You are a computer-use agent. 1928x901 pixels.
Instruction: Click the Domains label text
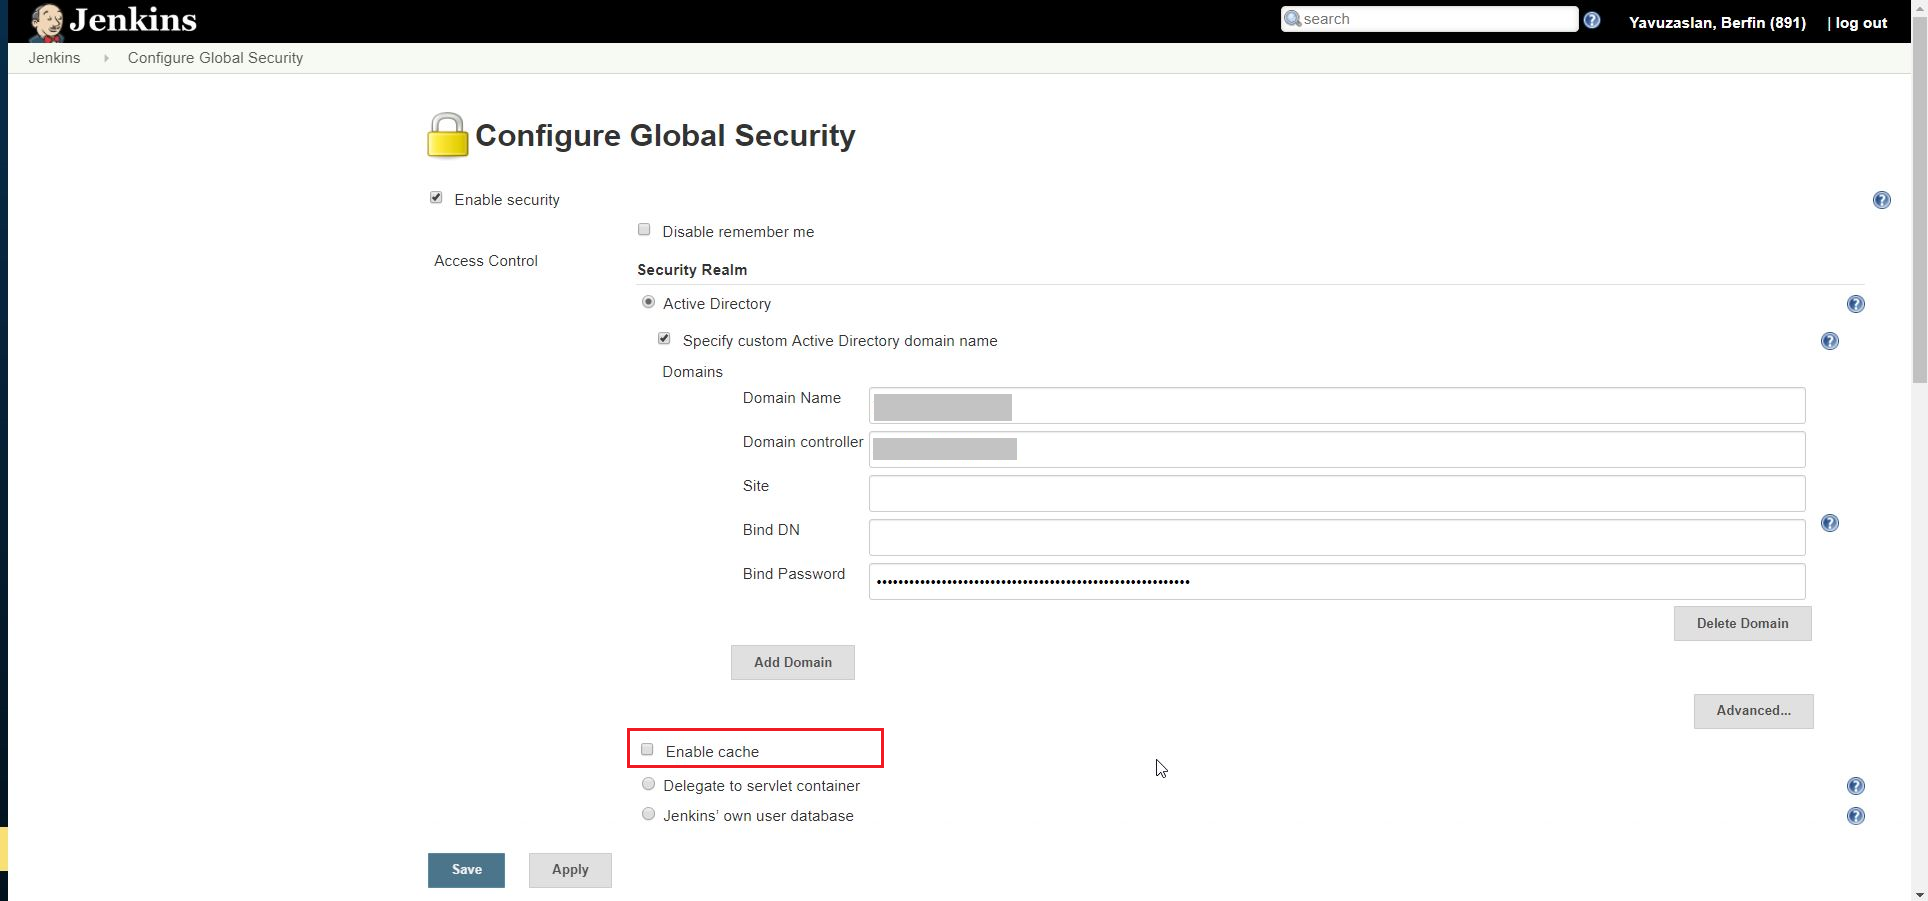(692, 372)
